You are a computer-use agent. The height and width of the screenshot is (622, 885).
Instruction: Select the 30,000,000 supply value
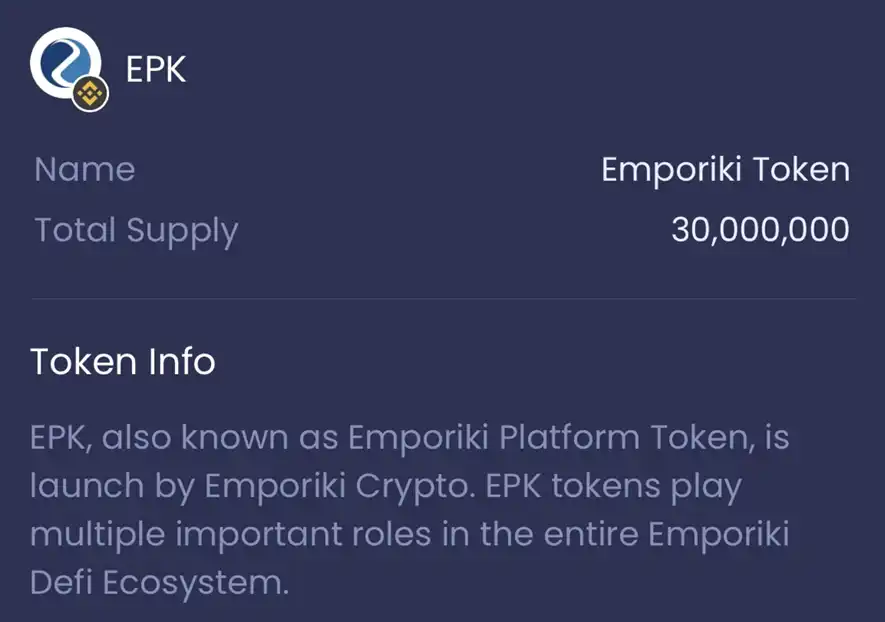[760, 230]
